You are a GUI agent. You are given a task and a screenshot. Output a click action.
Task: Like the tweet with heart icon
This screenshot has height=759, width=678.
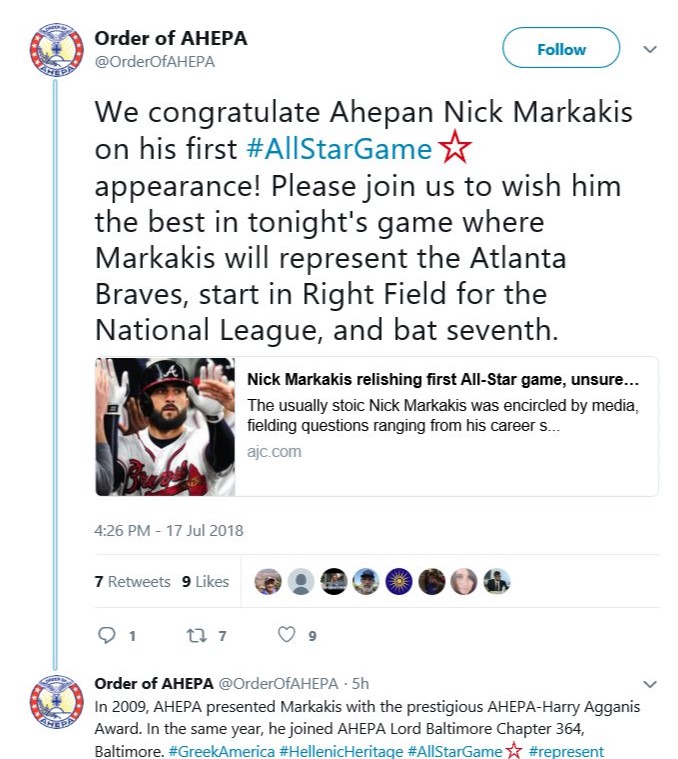(x=286, y=634)
